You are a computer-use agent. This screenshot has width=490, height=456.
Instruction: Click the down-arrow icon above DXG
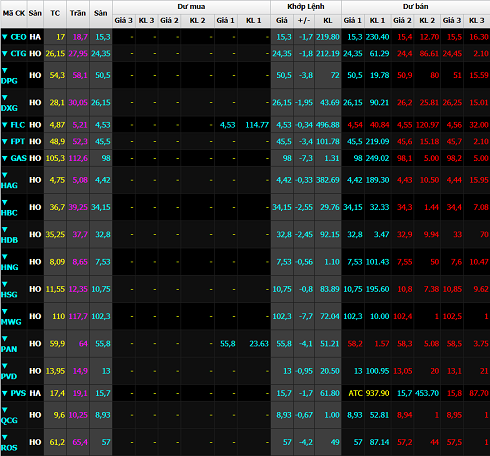[5, 98]
